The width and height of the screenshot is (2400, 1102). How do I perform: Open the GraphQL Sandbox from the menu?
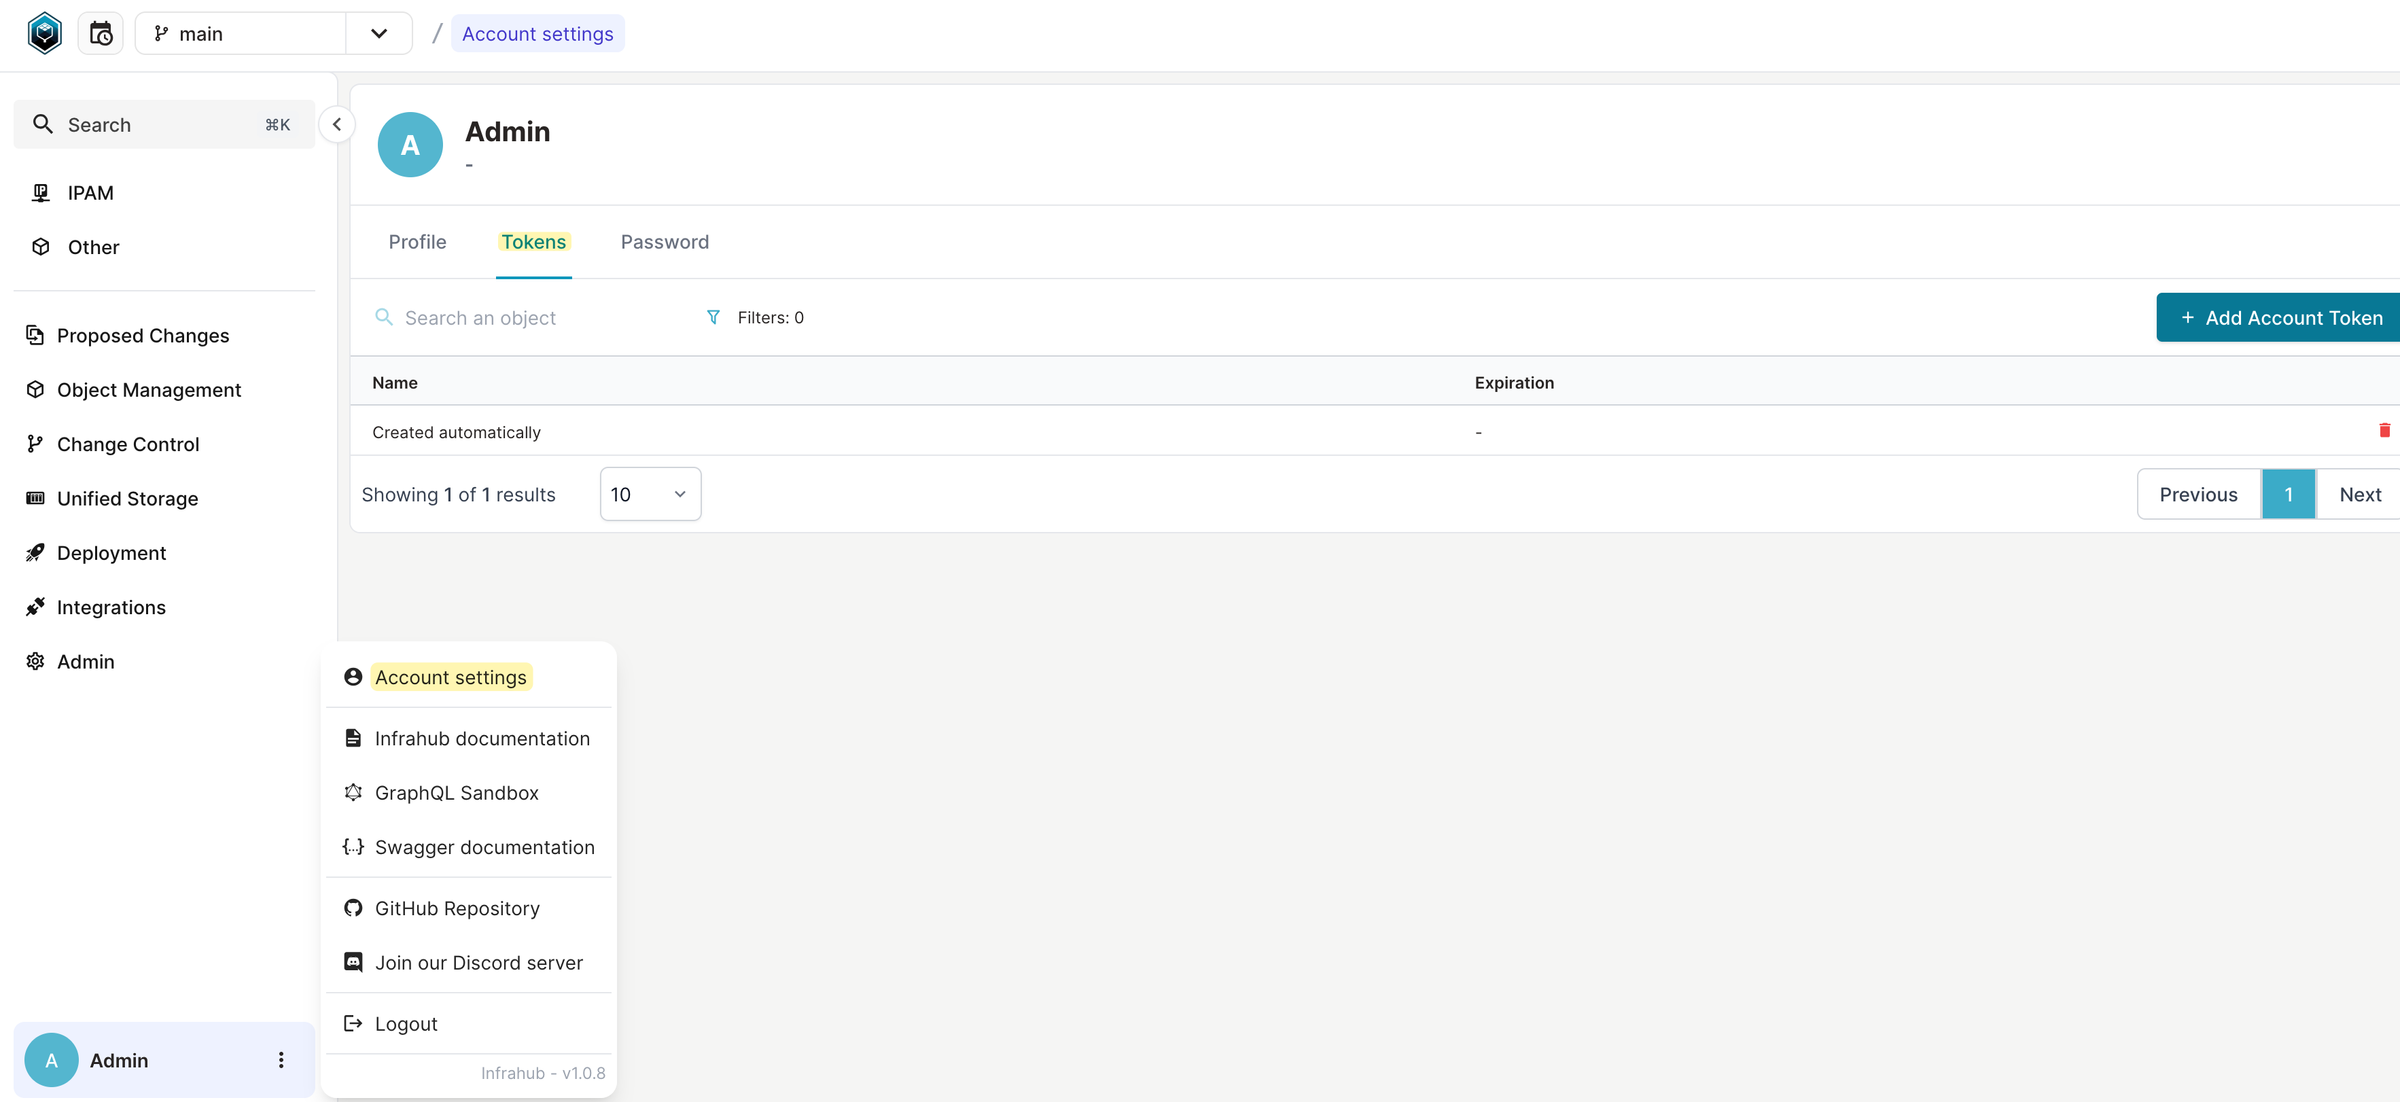click(457, 792)
